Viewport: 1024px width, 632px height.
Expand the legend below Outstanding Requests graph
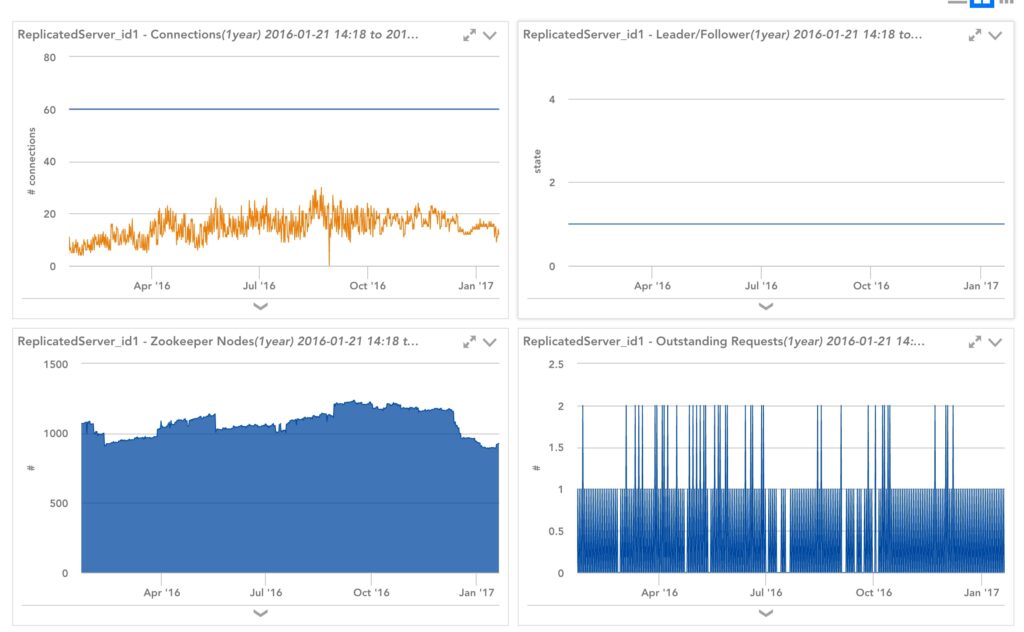click(x=766, y=613)
